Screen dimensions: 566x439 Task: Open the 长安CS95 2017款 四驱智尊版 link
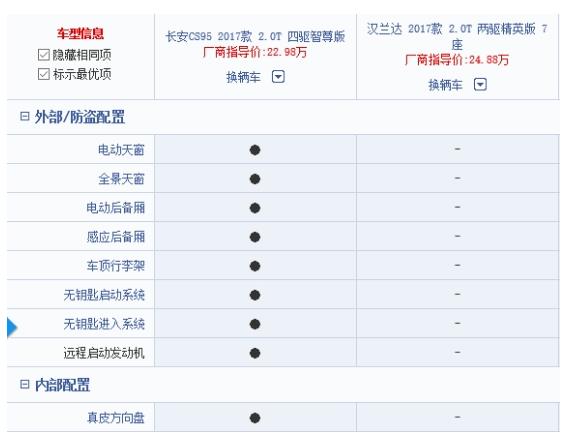[255, 36]
